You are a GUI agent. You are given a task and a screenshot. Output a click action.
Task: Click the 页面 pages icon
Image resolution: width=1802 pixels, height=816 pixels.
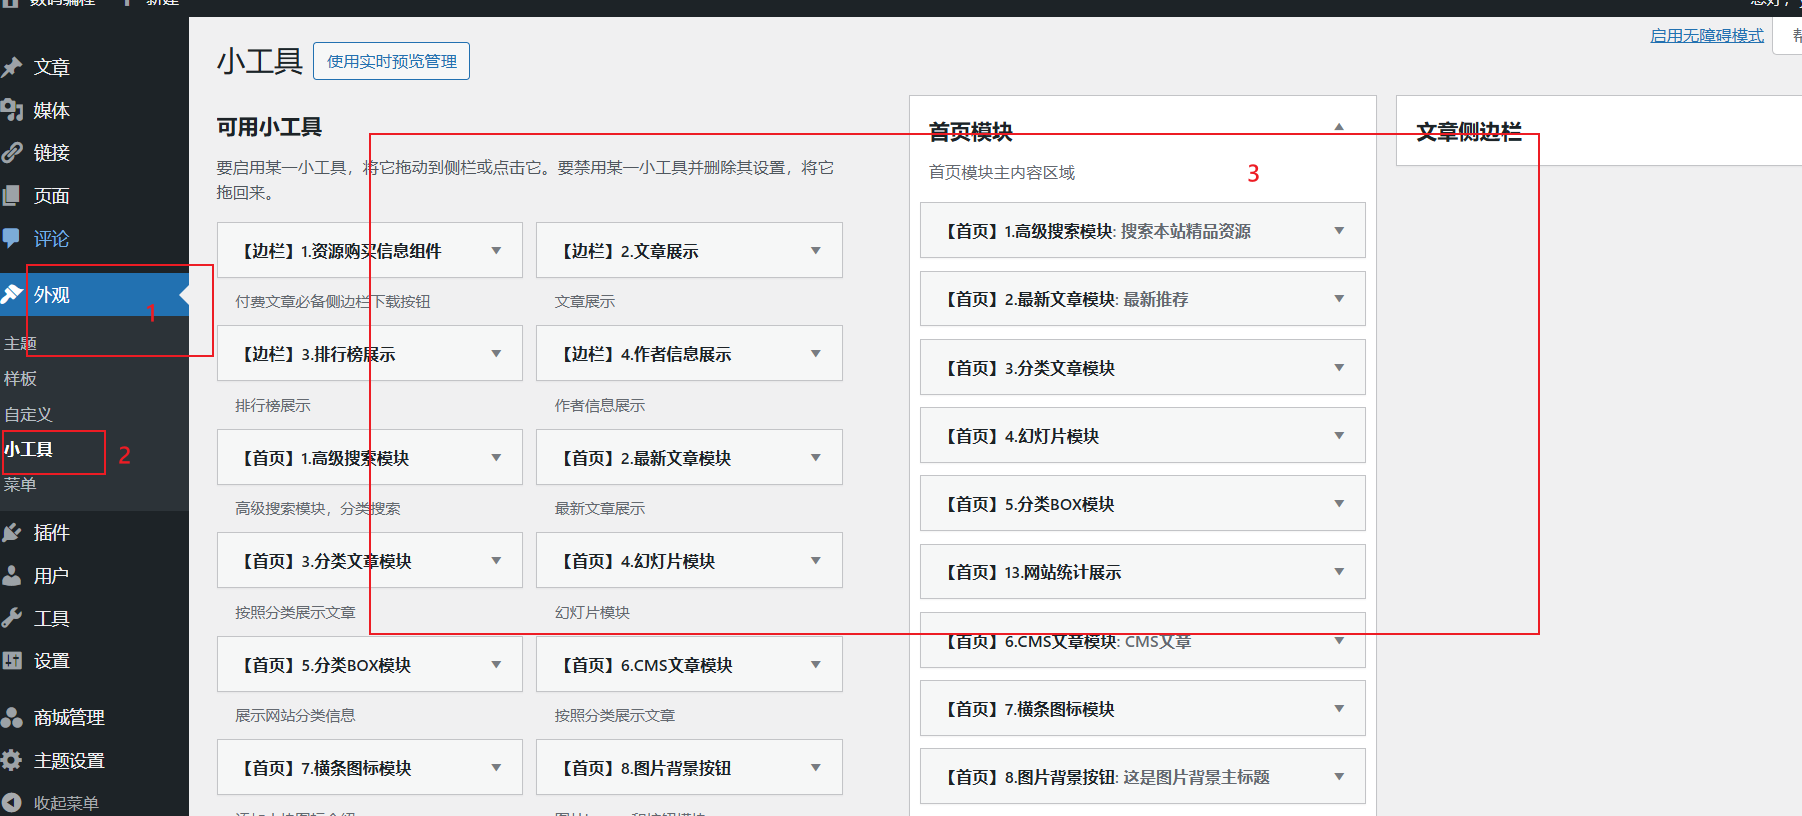coord(12,196)
